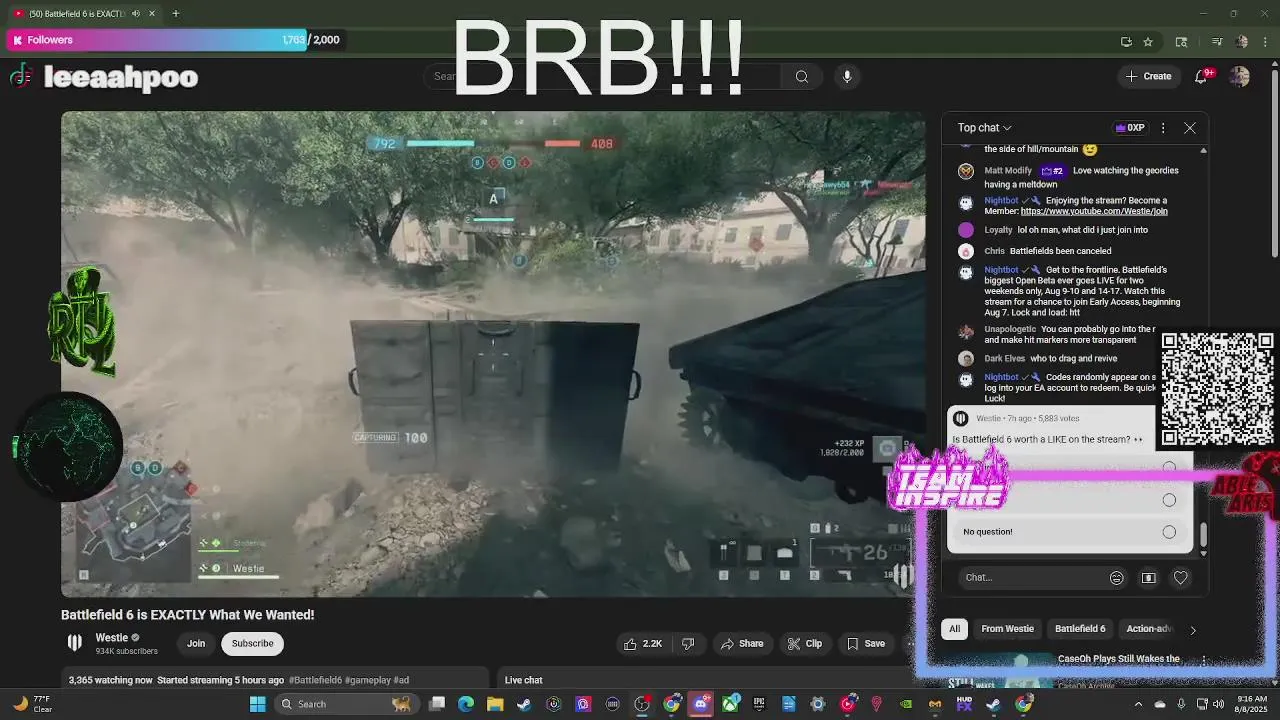Open YouTube notifications bell
The height and width of the screenshot is (720, 1280).
(x=1202, y=76)
